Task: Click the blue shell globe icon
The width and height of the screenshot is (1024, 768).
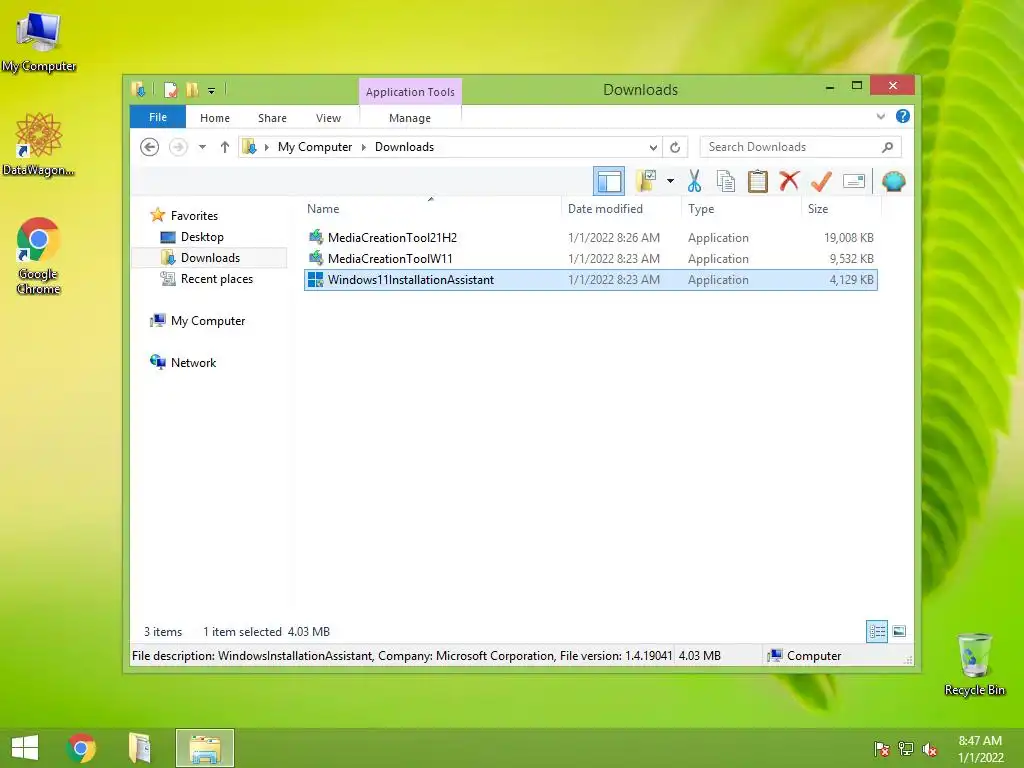Action: coord(893,181)
